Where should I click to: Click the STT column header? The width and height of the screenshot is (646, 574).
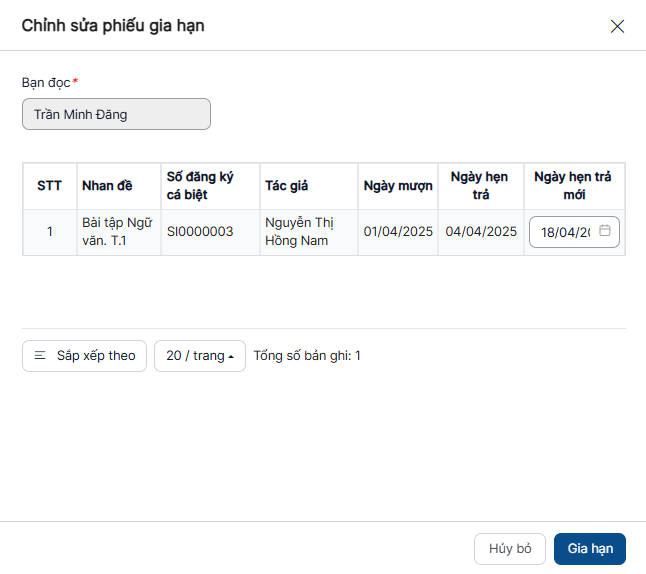point(49,186)
